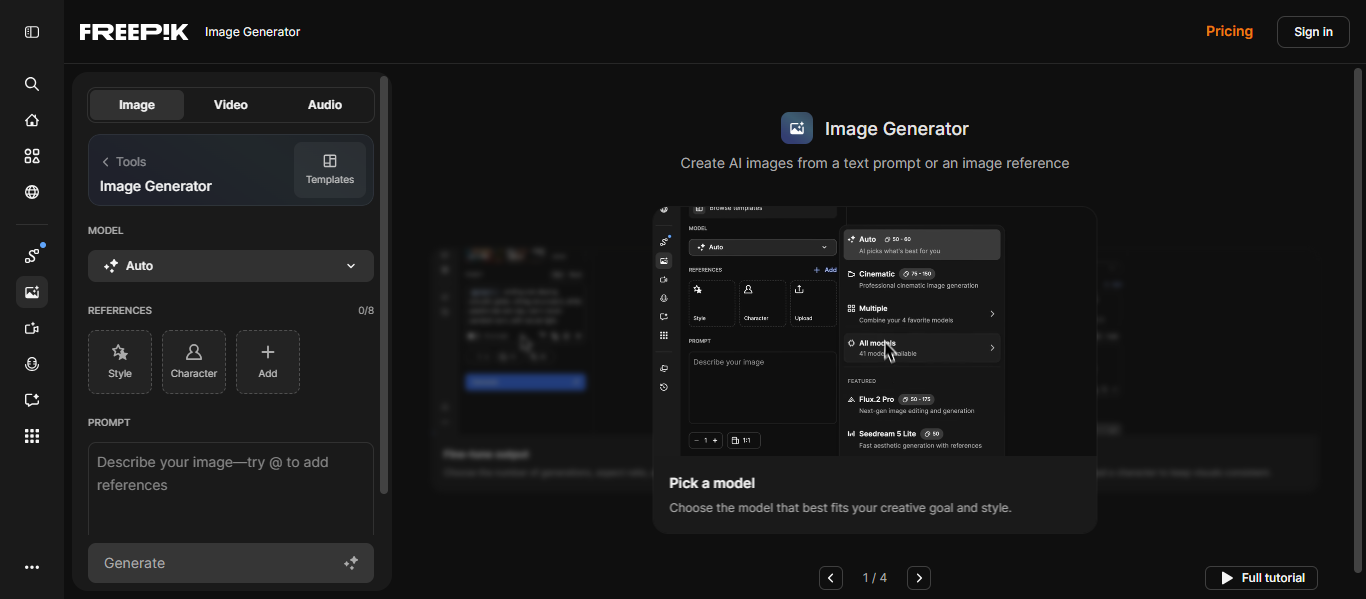
Task: Open the Pricing link
Action: point(1229,31)
